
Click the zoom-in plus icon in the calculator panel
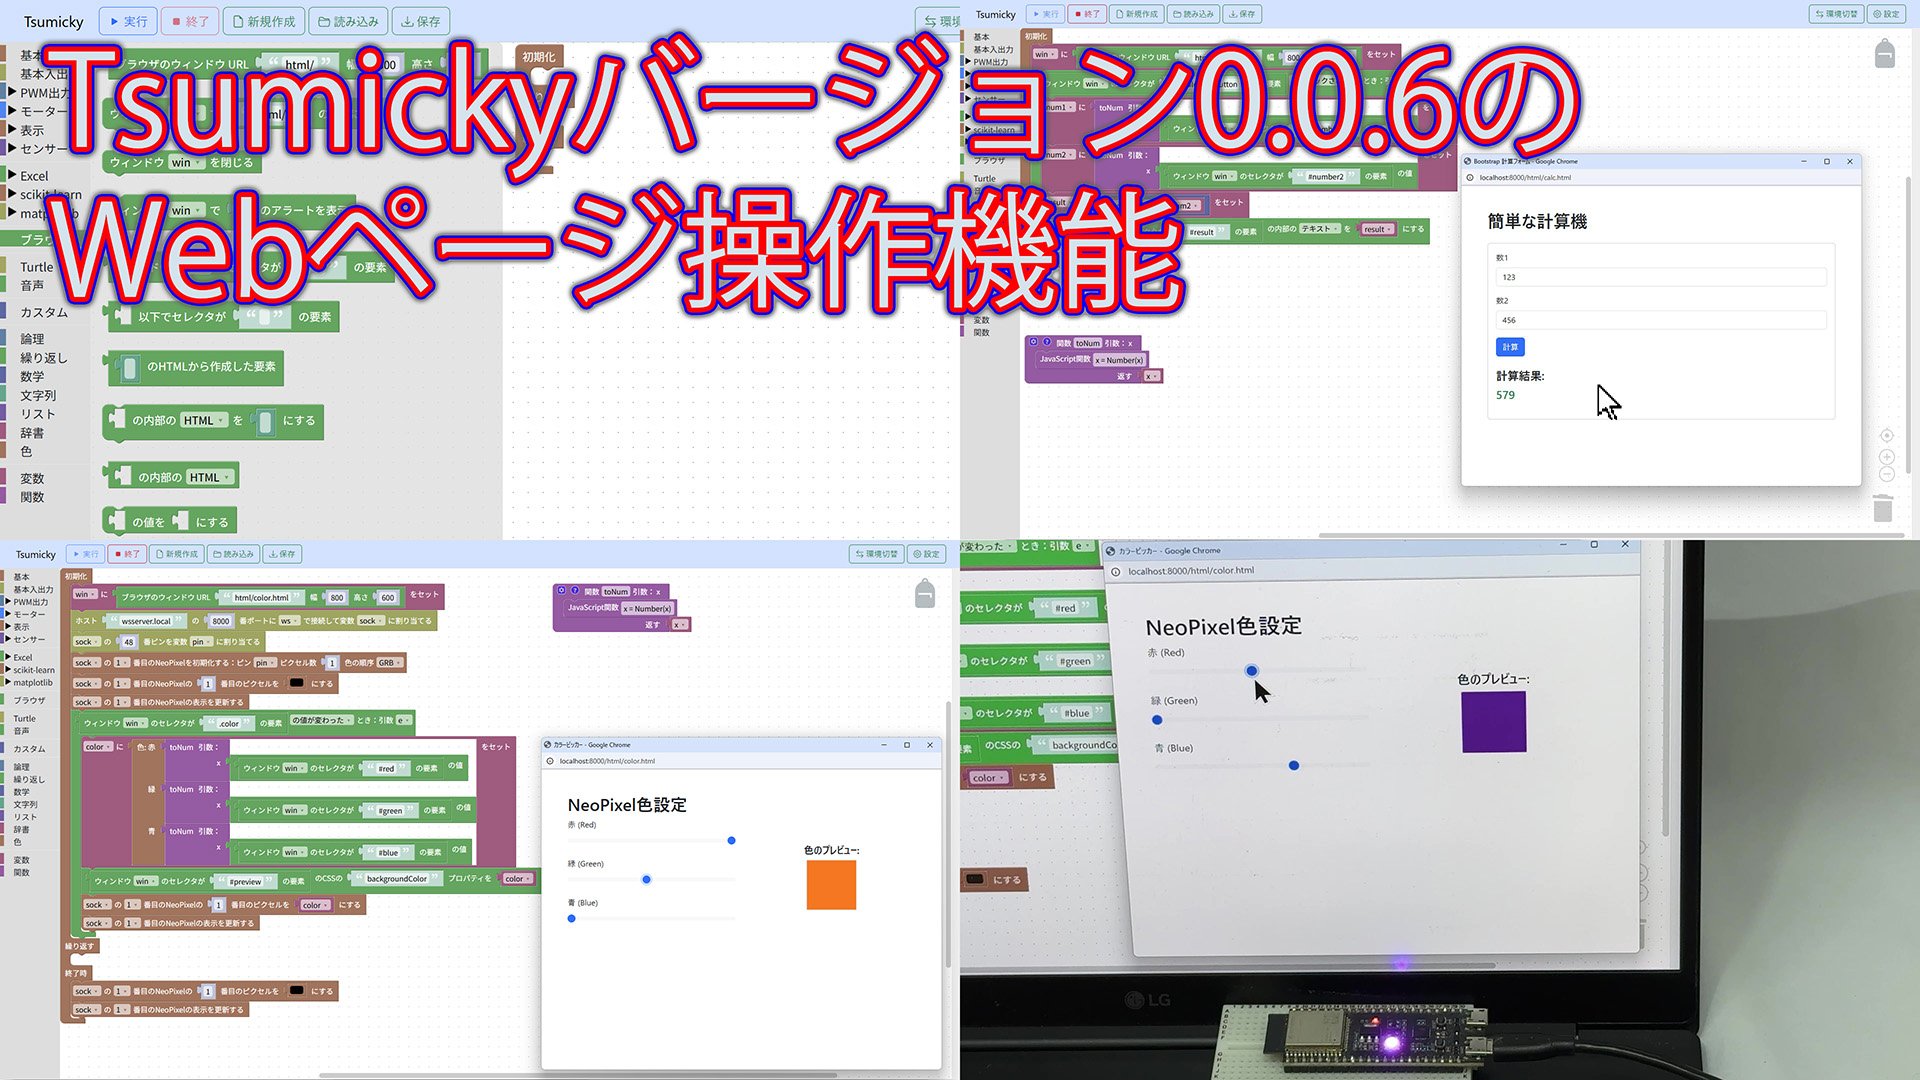click(x=1886, y=457)
